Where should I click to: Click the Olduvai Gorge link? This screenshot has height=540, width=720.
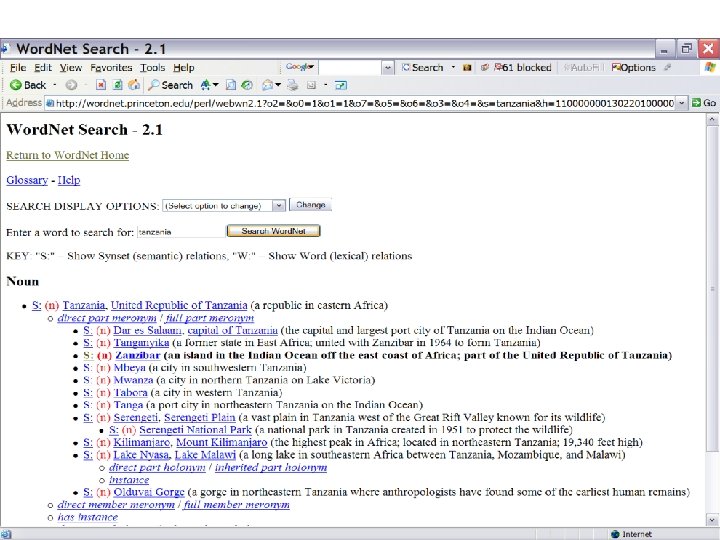149,492
